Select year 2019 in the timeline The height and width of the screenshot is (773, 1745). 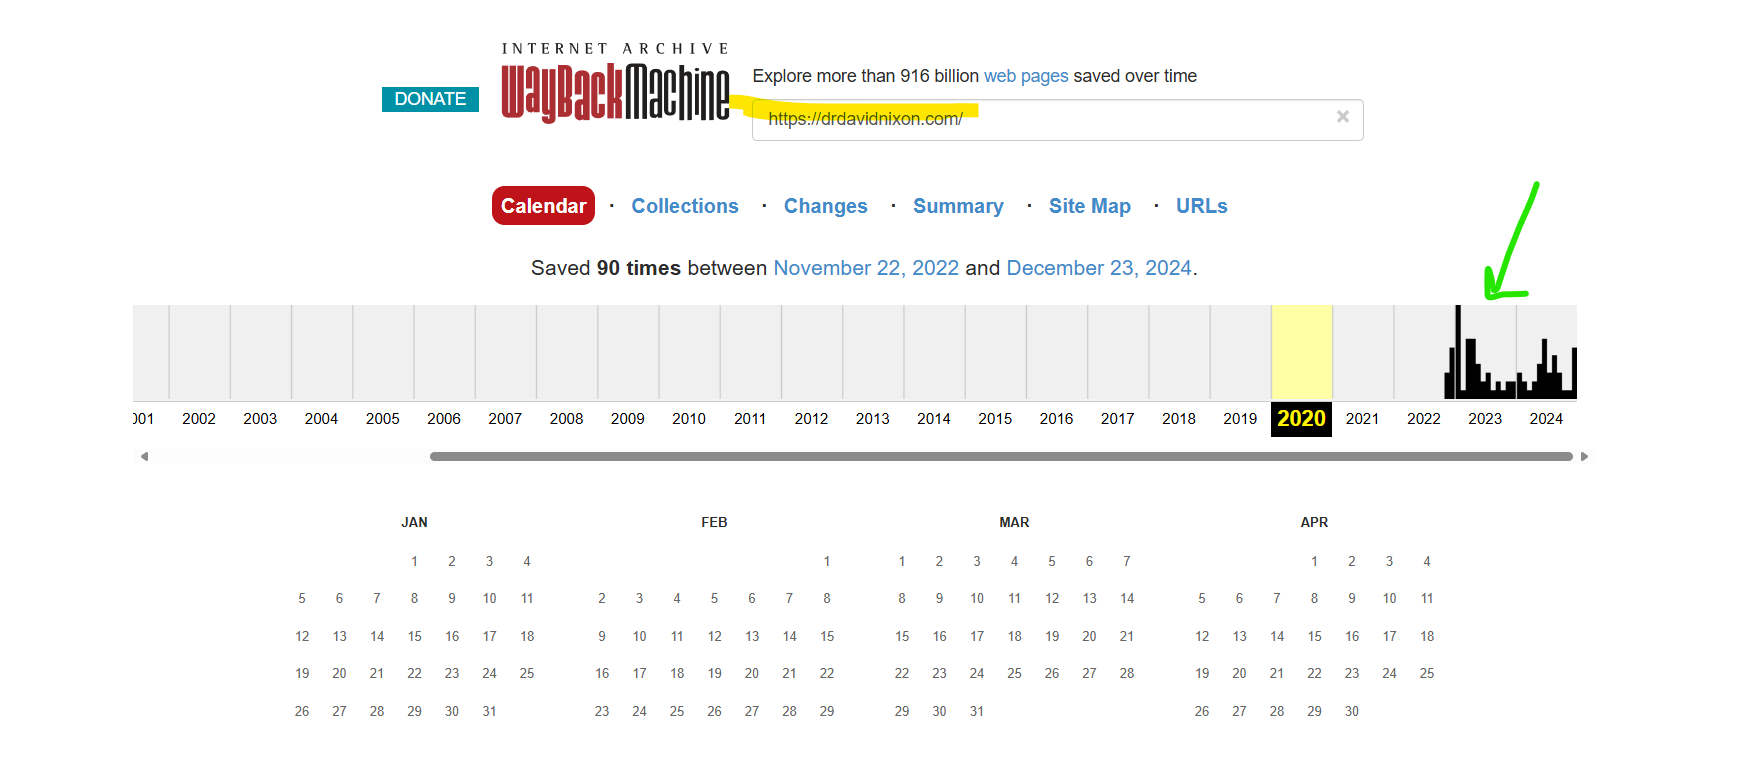(1240, 419)
